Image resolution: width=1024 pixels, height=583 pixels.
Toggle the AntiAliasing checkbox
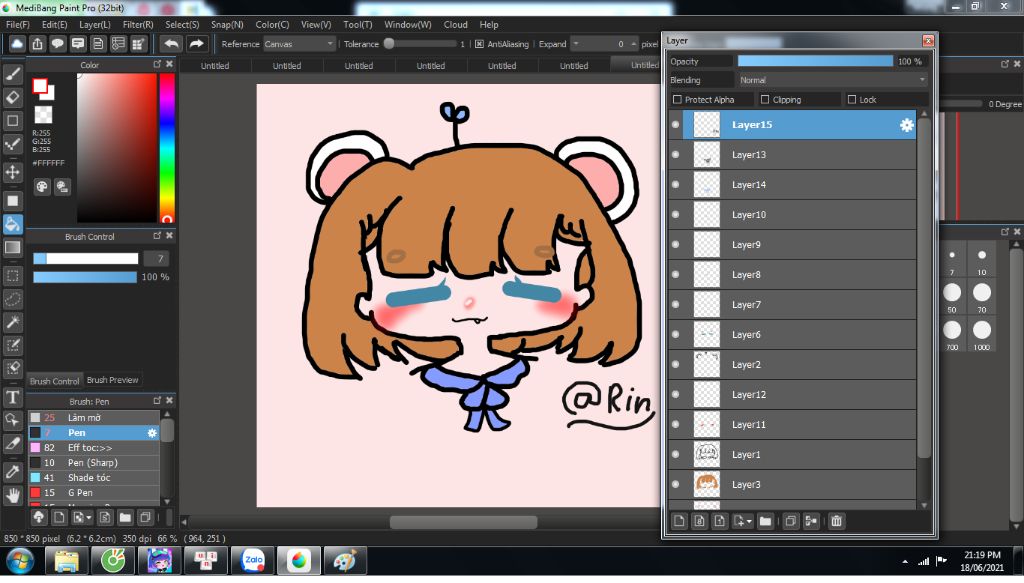[x=479, y=44]
